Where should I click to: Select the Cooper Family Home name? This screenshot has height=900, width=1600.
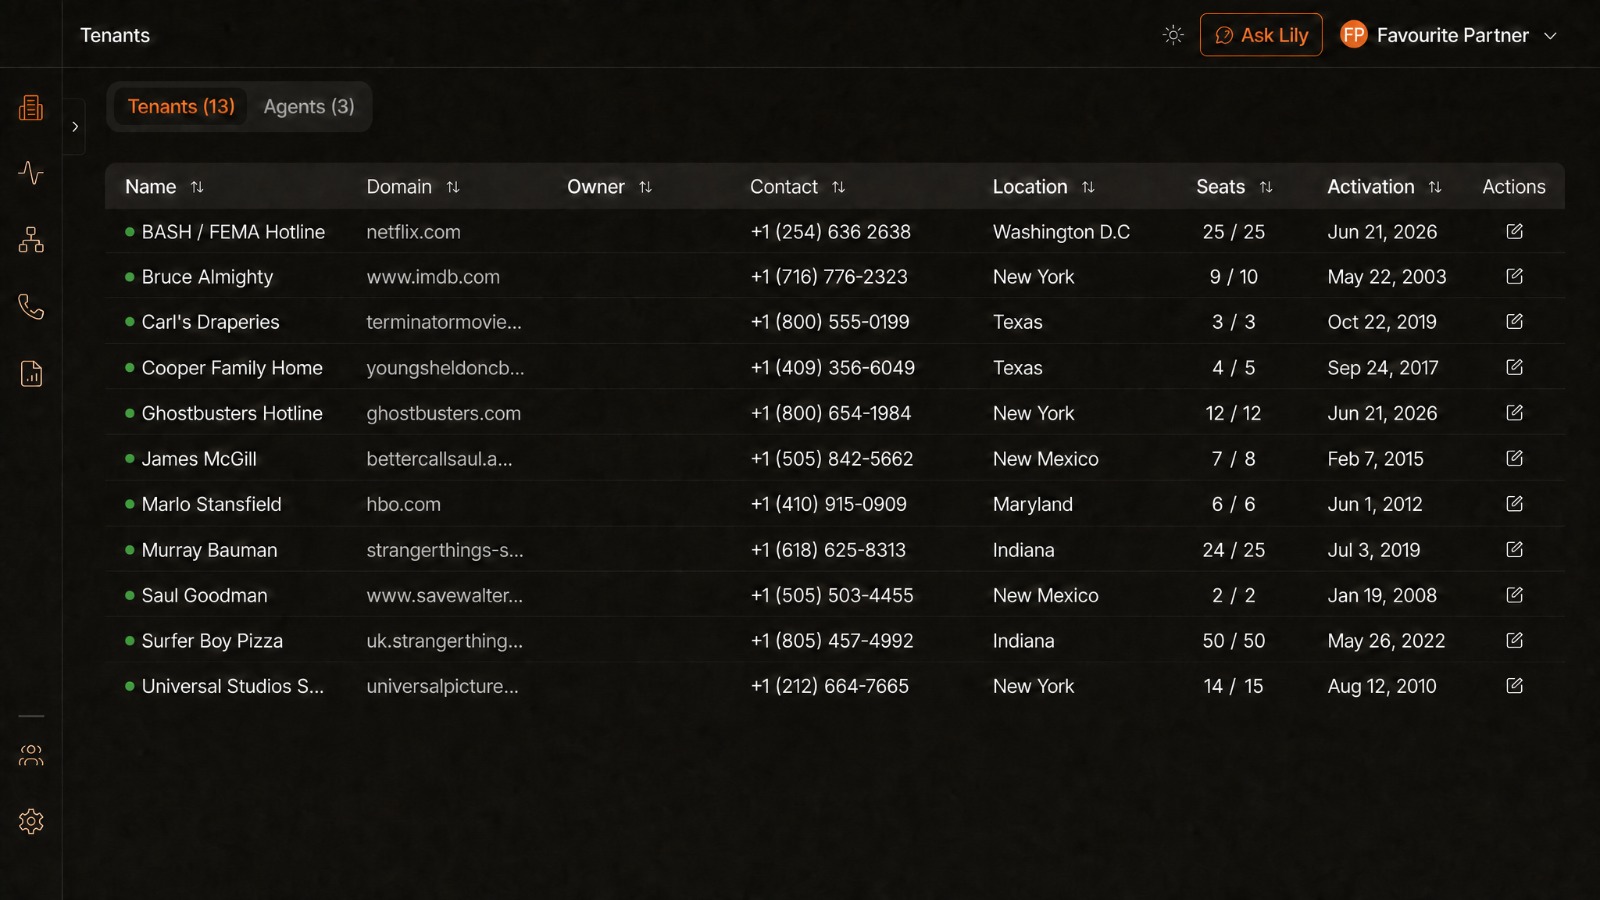pos(232,368)
